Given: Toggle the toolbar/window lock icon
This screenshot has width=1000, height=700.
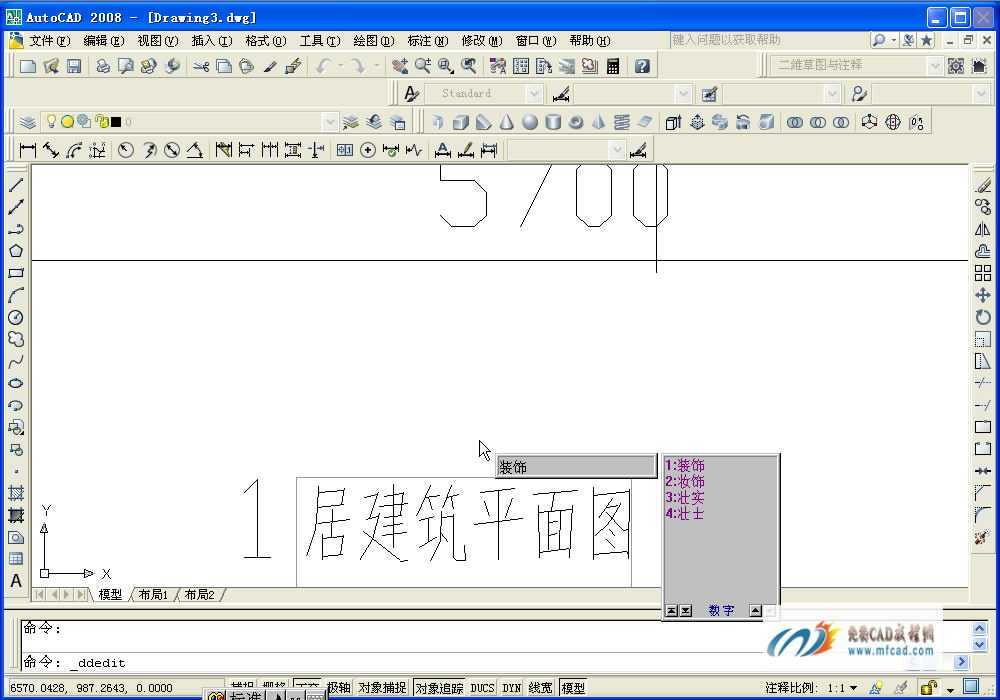Looking at the screenshot, I should [928, 687].
